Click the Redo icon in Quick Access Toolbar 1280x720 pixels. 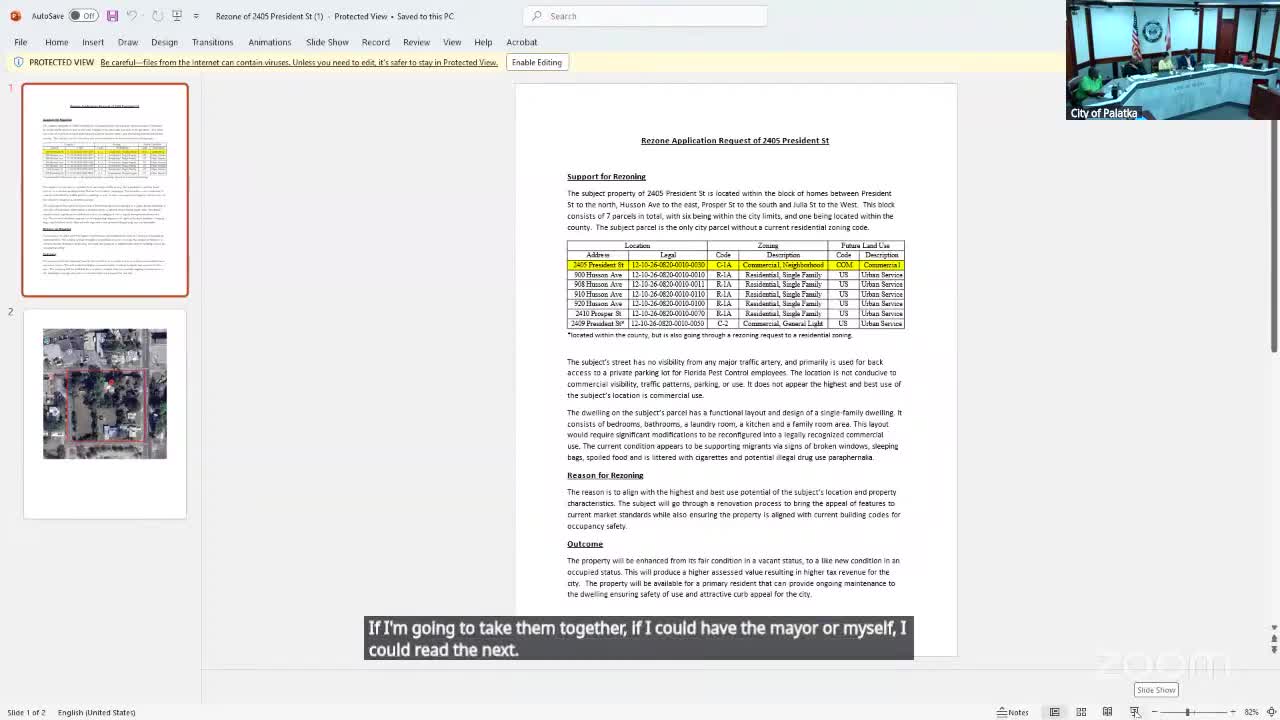[x=157, y=16]
